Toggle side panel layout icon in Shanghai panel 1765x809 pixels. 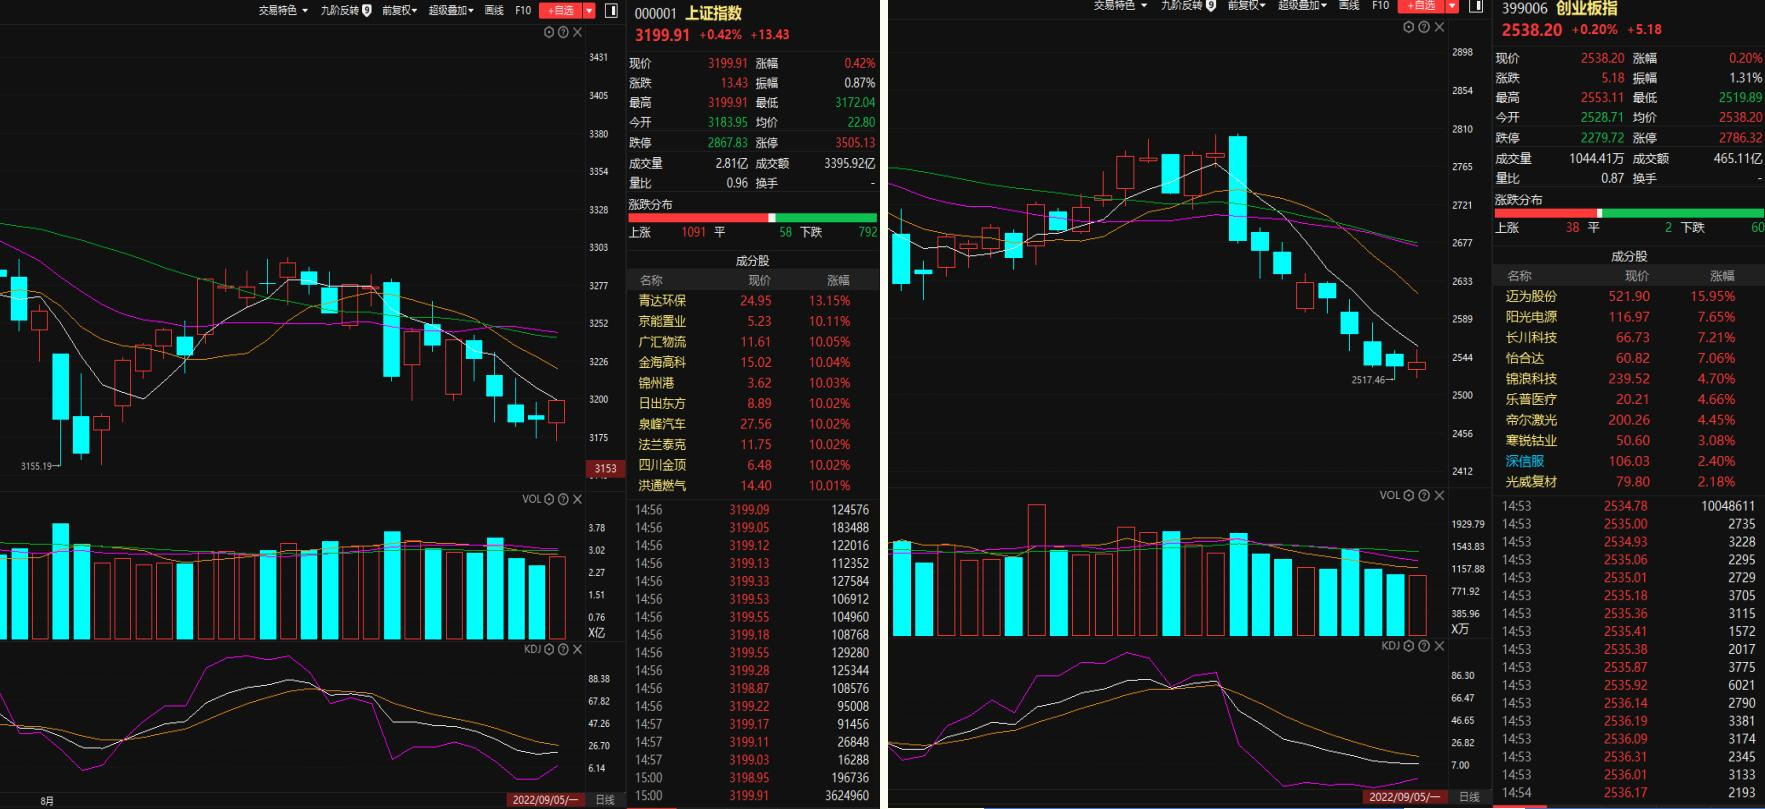[x=612, y=10]
